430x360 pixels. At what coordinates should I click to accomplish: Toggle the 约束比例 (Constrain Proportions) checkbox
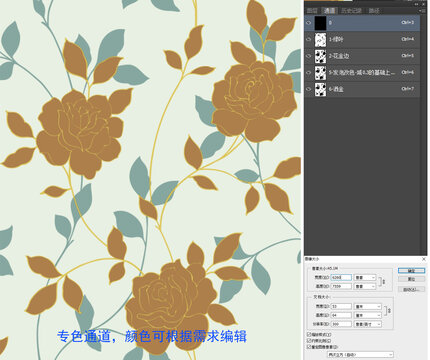point(309,341)
